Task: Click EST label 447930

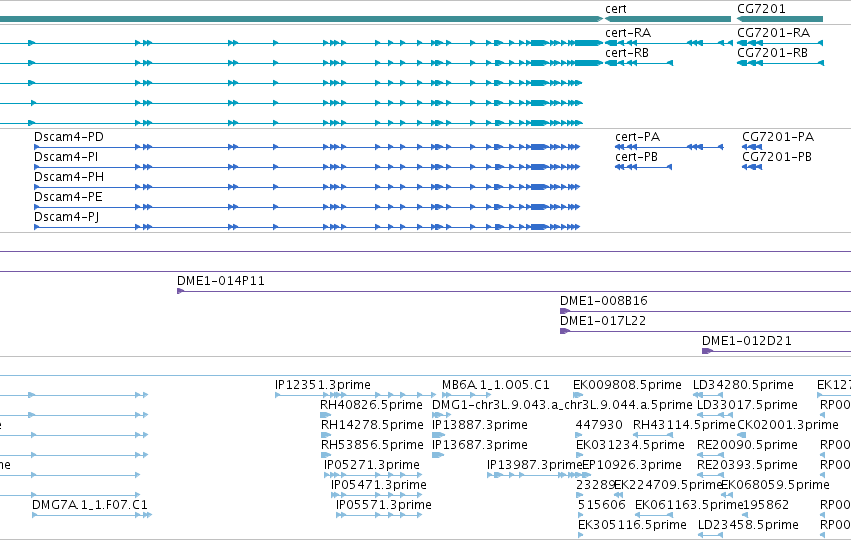Action: pyautogui.click(x=599, y=425)
